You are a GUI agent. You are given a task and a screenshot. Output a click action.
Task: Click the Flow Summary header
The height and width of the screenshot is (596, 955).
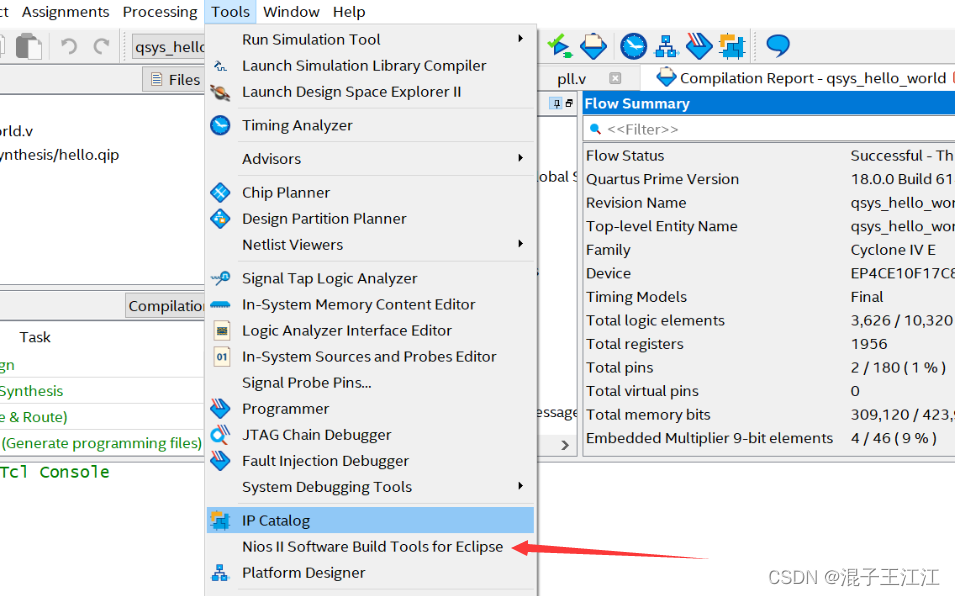point(769,103)
